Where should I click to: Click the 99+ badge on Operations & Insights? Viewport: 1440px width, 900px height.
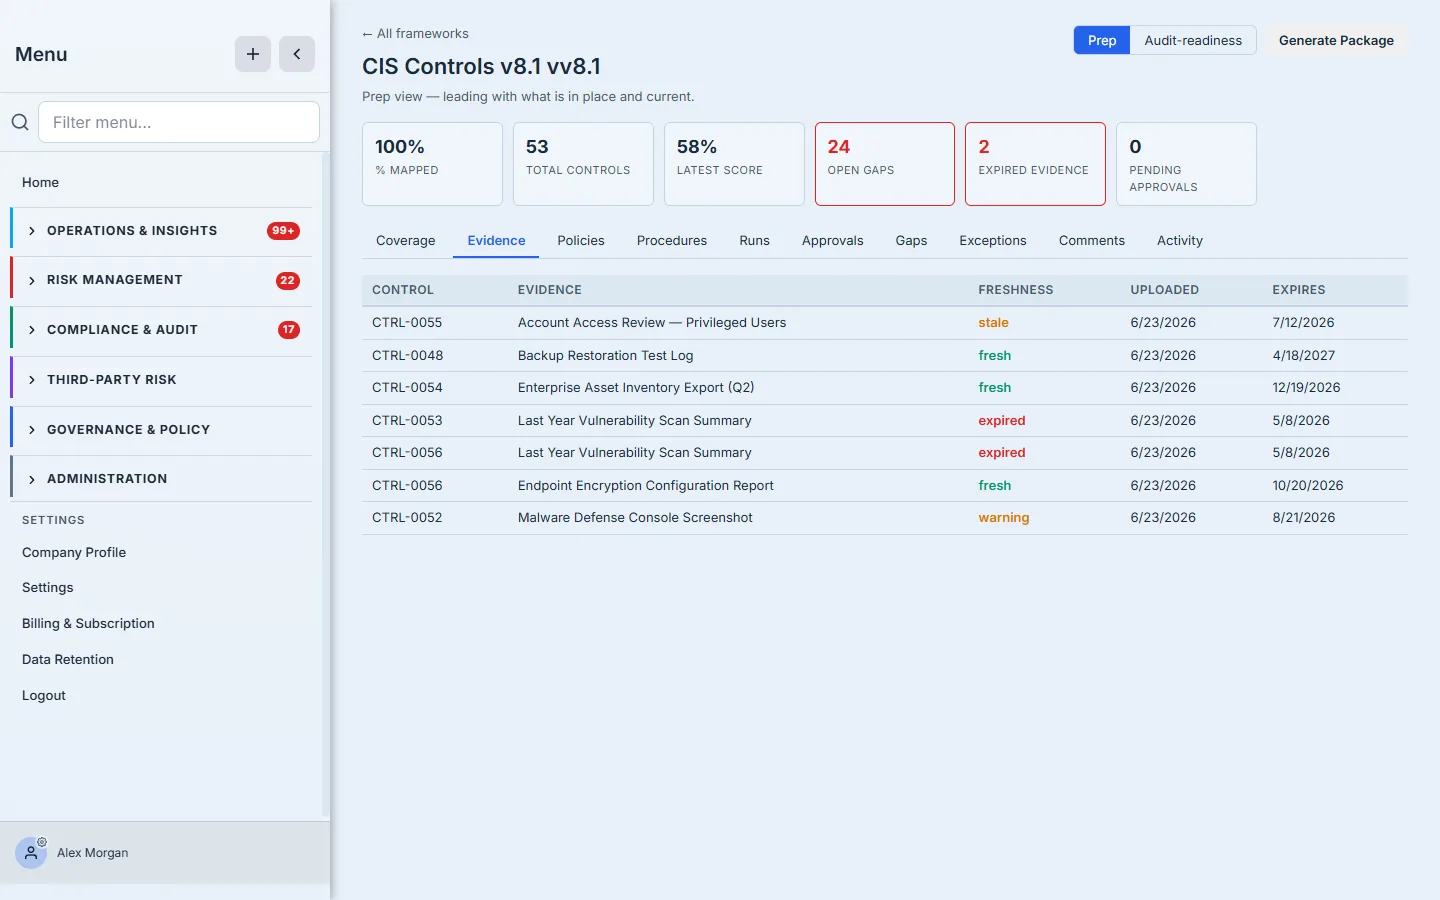[284, 231]
